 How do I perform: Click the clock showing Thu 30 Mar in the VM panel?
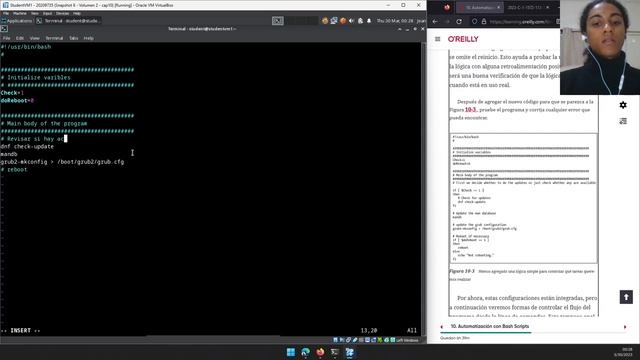(x=395, y=21)
